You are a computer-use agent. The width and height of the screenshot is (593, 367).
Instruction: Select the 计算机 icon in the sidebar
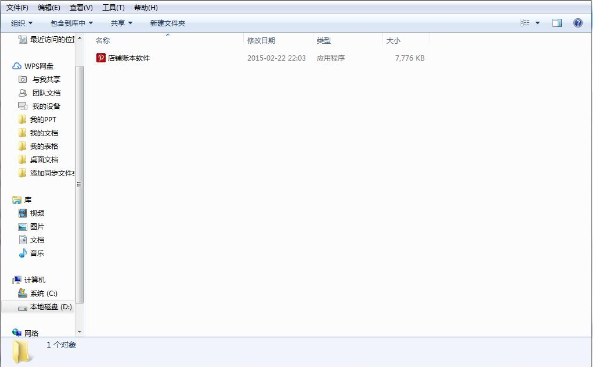pos(17,280)
